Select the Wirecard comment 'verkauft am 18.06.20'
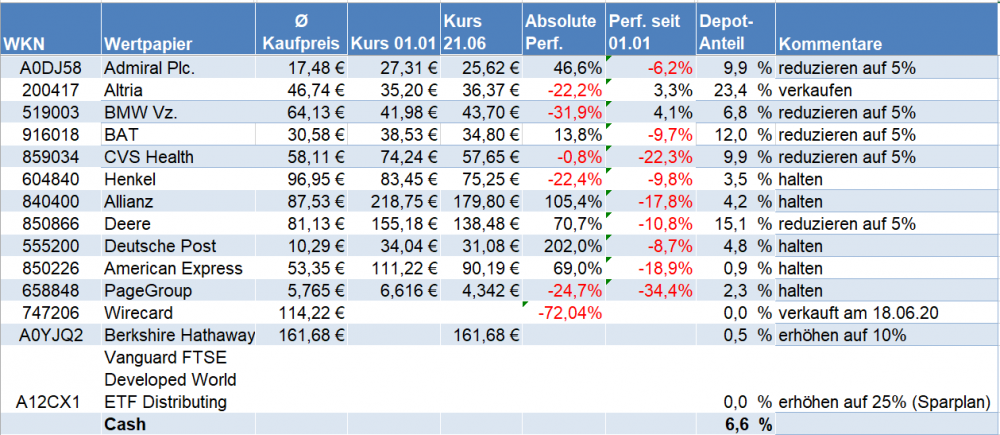Viewport: 1000px width, 435px height. tap(855, 313)
